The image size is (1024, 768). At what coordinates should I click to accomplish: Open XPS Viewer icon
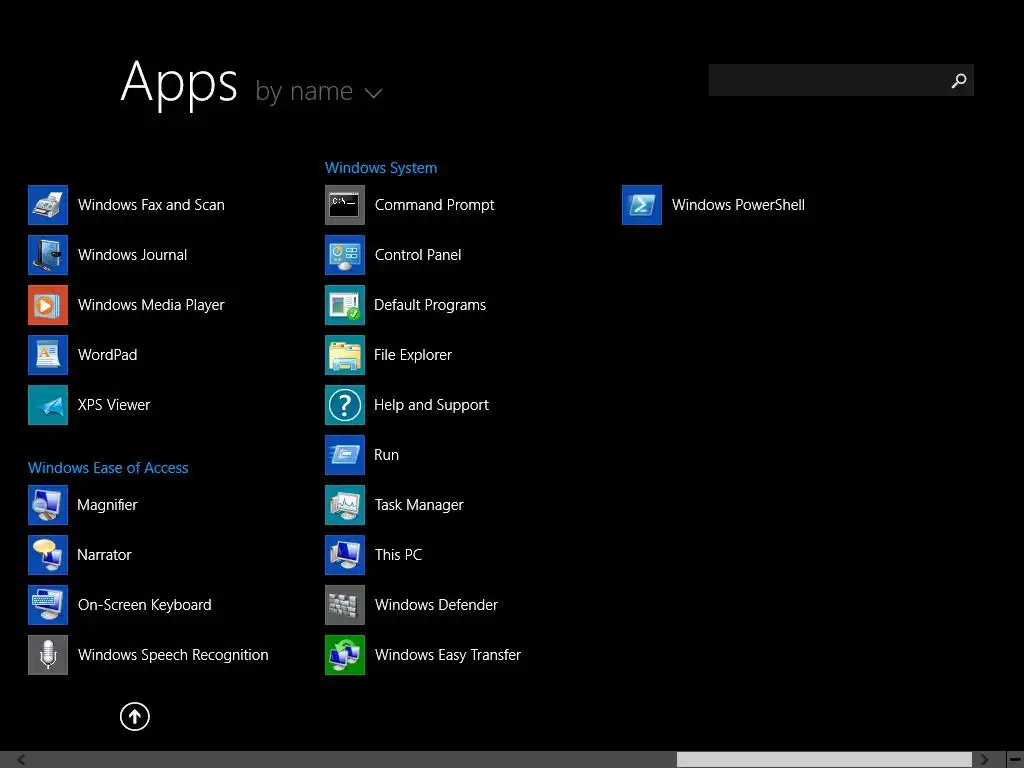tap(48, 405)
